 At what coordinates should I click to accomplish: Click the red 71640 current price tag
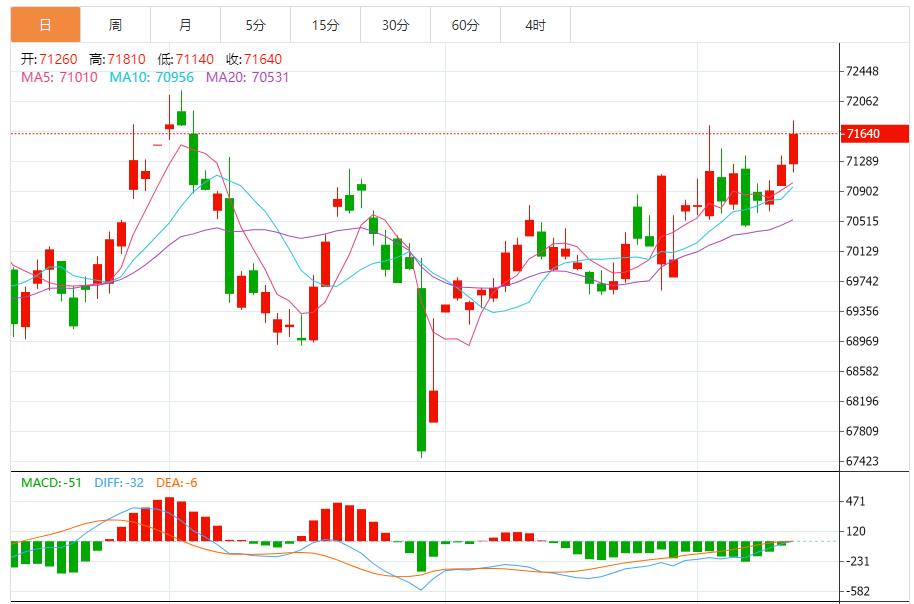pyautogui.click(x=874, y=134)
